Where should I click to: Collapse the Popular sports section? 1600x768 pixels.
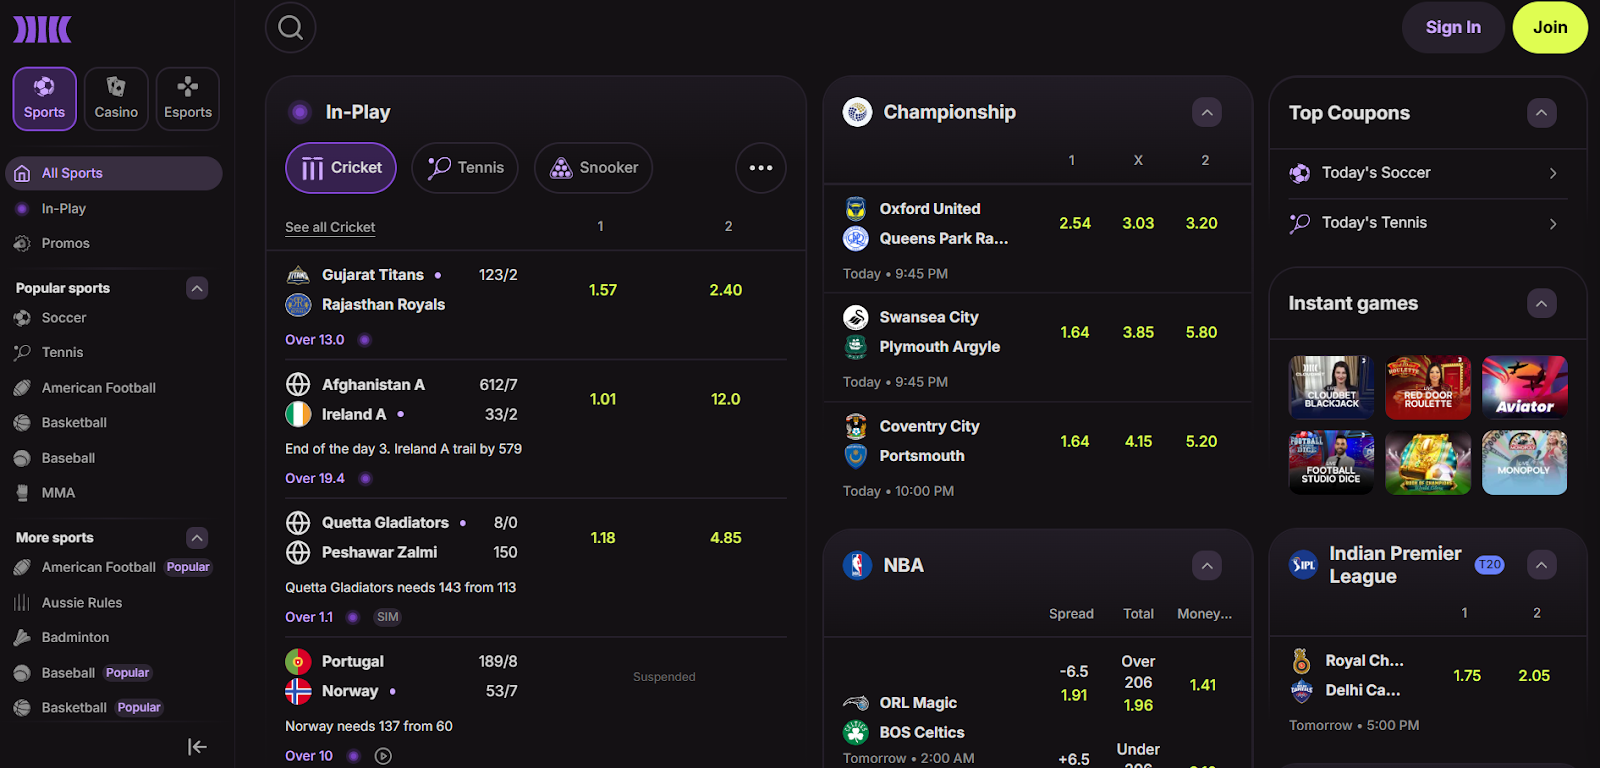pyautogui.click(x=197, y=288)
